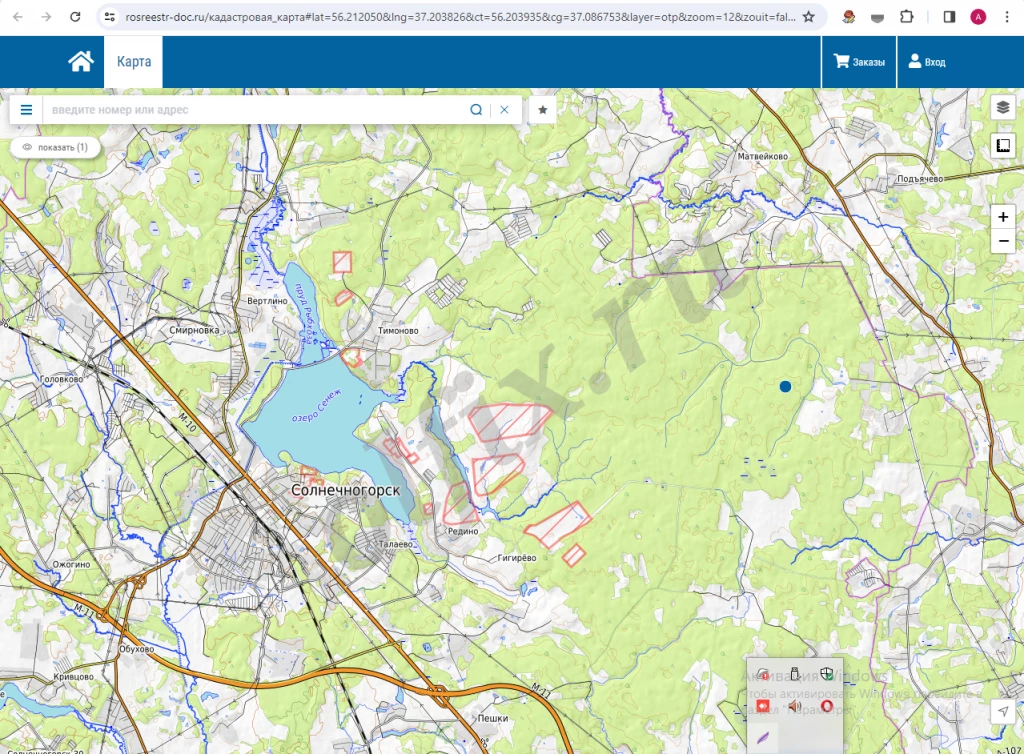
Task: Click the volume speaker tray icon
Action: 795,706
